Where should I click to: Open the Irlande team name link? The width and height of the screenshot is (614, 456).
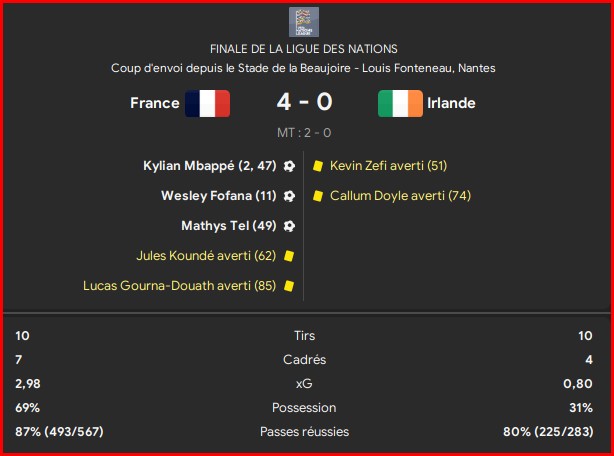pos(451,103)
